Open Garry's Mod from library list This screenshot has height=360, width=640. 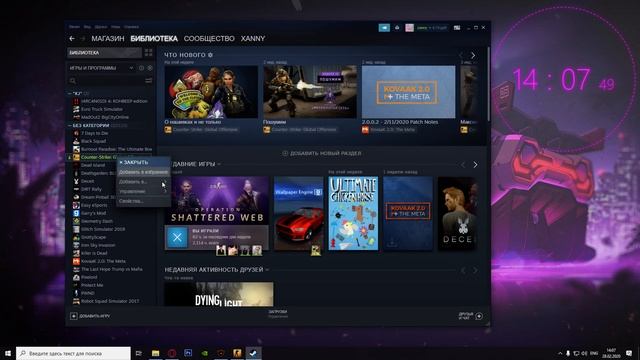93,213
